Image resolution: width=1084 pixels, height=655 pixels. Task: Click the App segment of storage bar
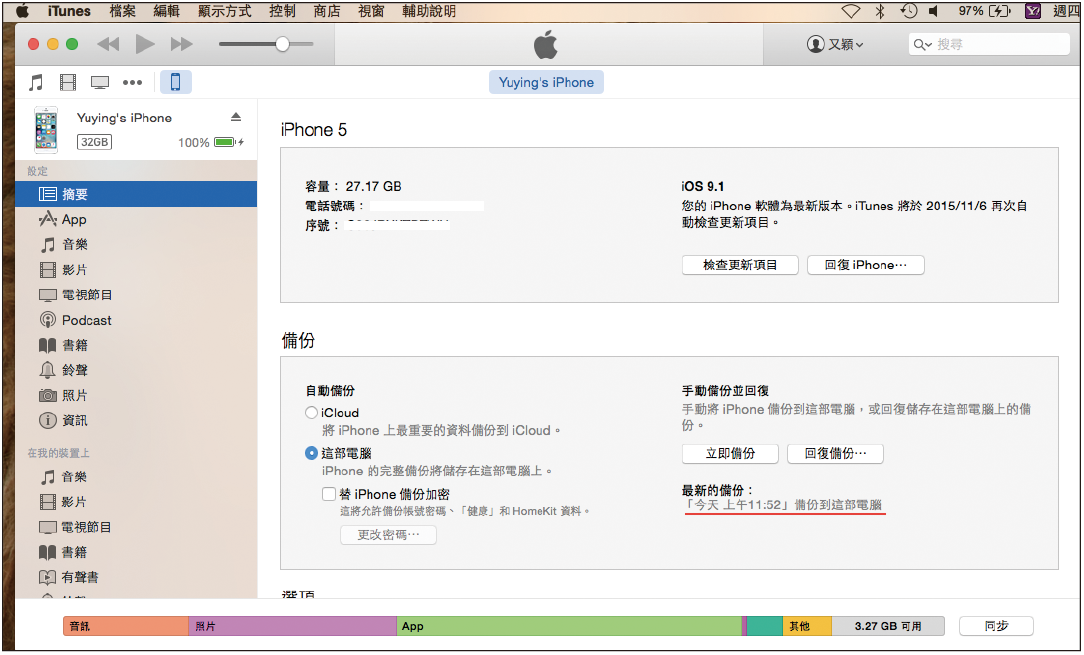[569, 626]
